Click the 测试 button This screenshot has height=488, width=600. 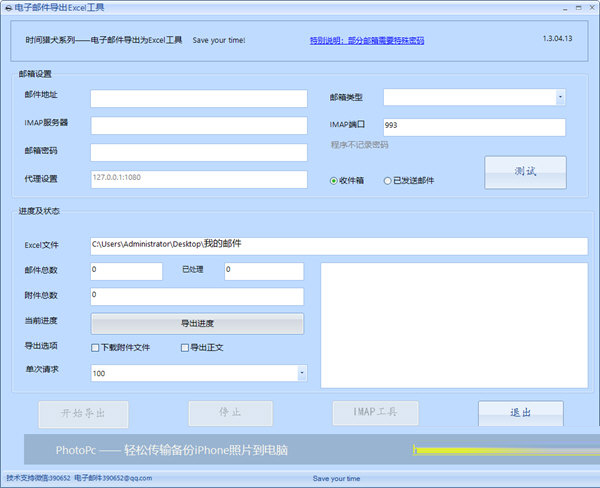click(525, 172)
